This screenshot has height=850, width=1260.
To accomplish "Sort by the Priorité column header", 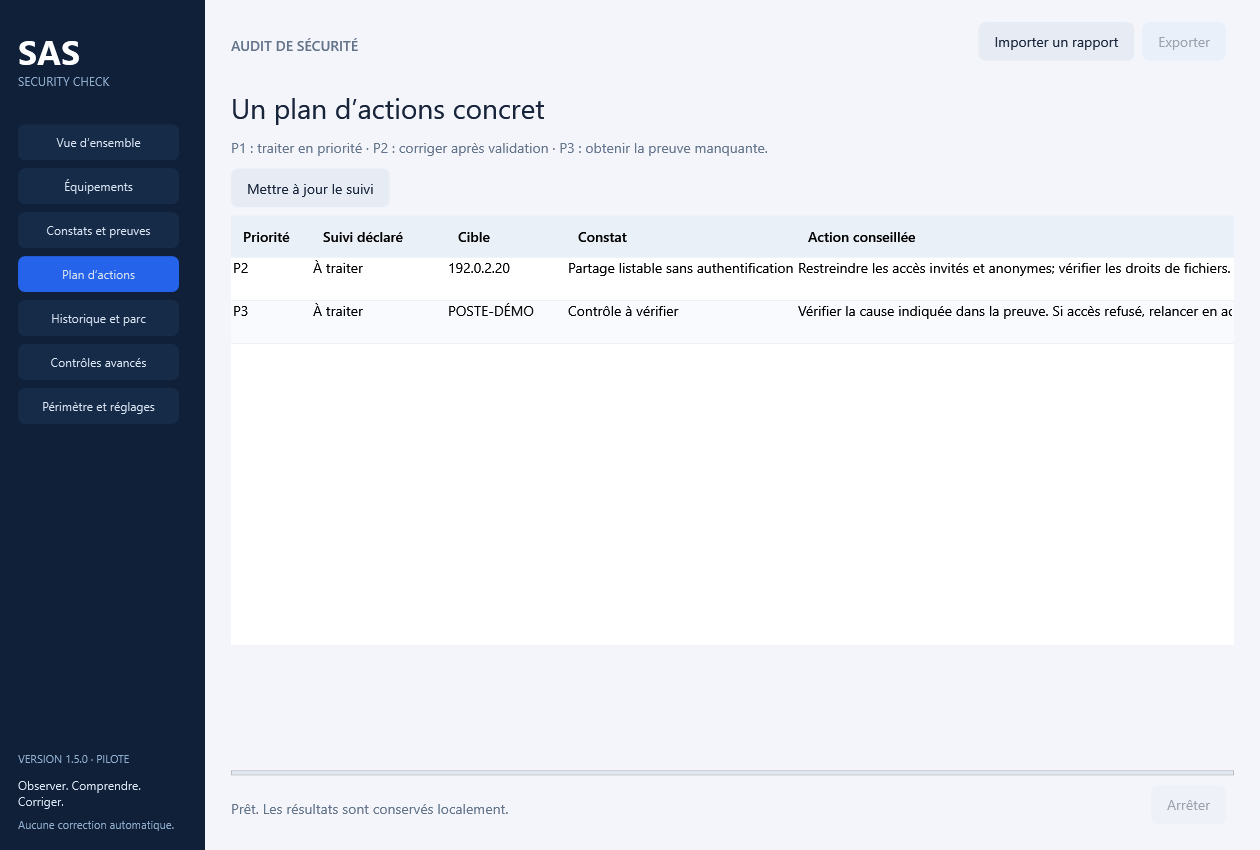I will point(266,237).
